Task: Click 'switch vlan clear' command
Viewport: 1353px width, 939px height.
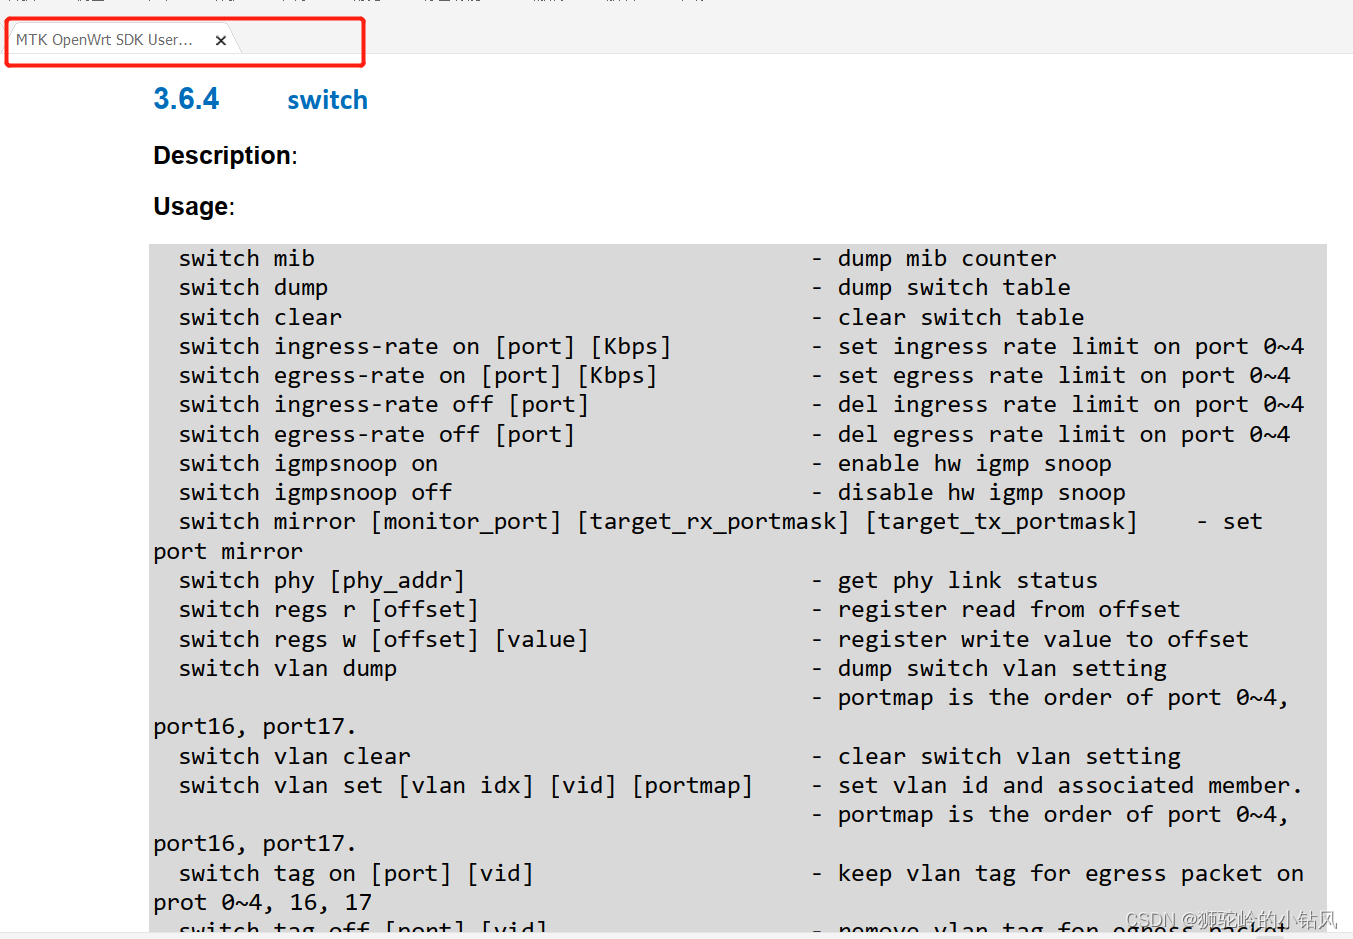Action: tap(295, 757)
